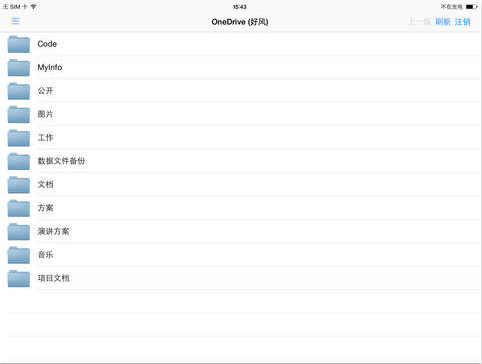This screenshot has width=482, height=364.
Task: Open the 音乐 folder icon
Action: [x=19, y=255]
